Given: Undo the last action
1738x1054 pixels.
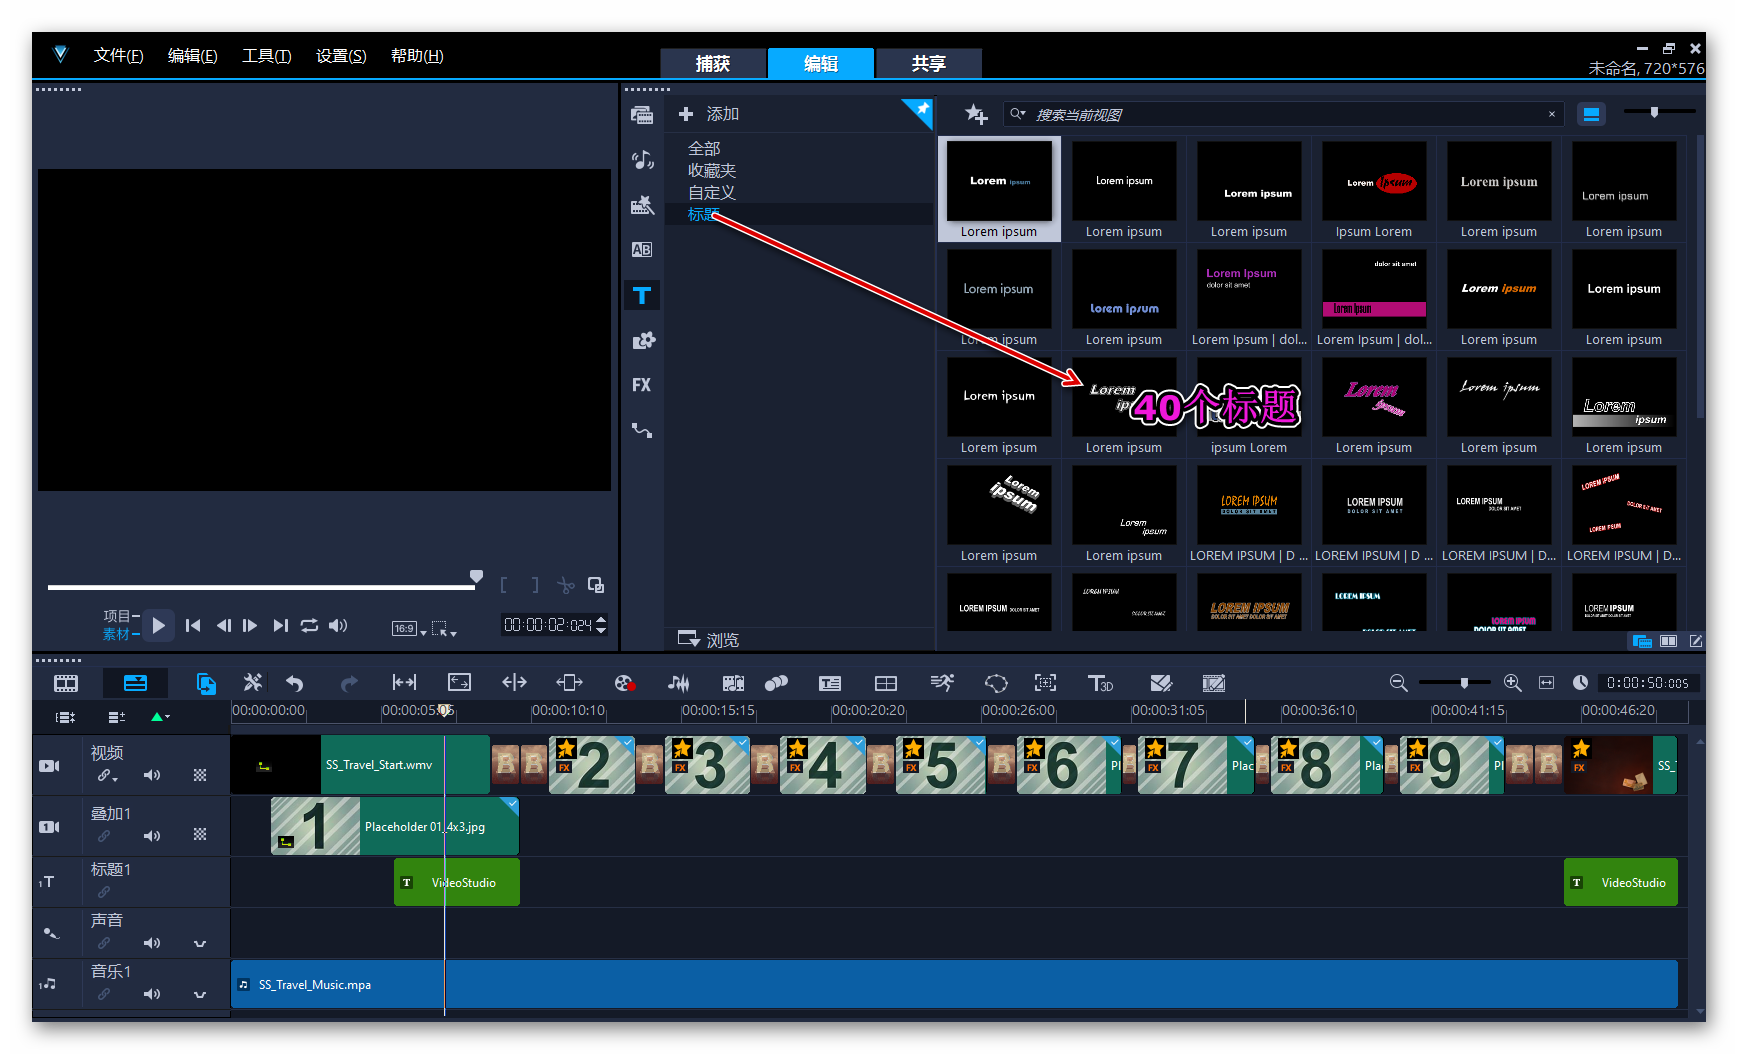Looking at the screenshot, I should [294, 683].
